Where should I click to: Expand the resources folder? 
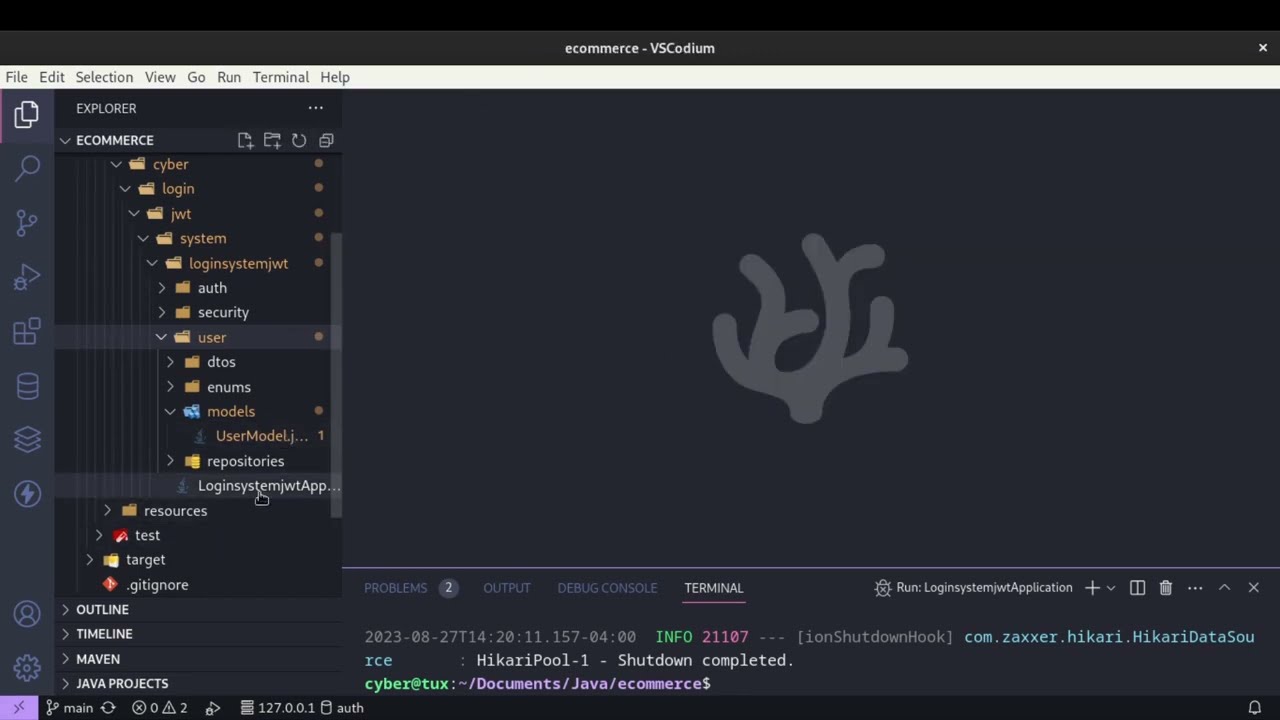coord(198,510)
